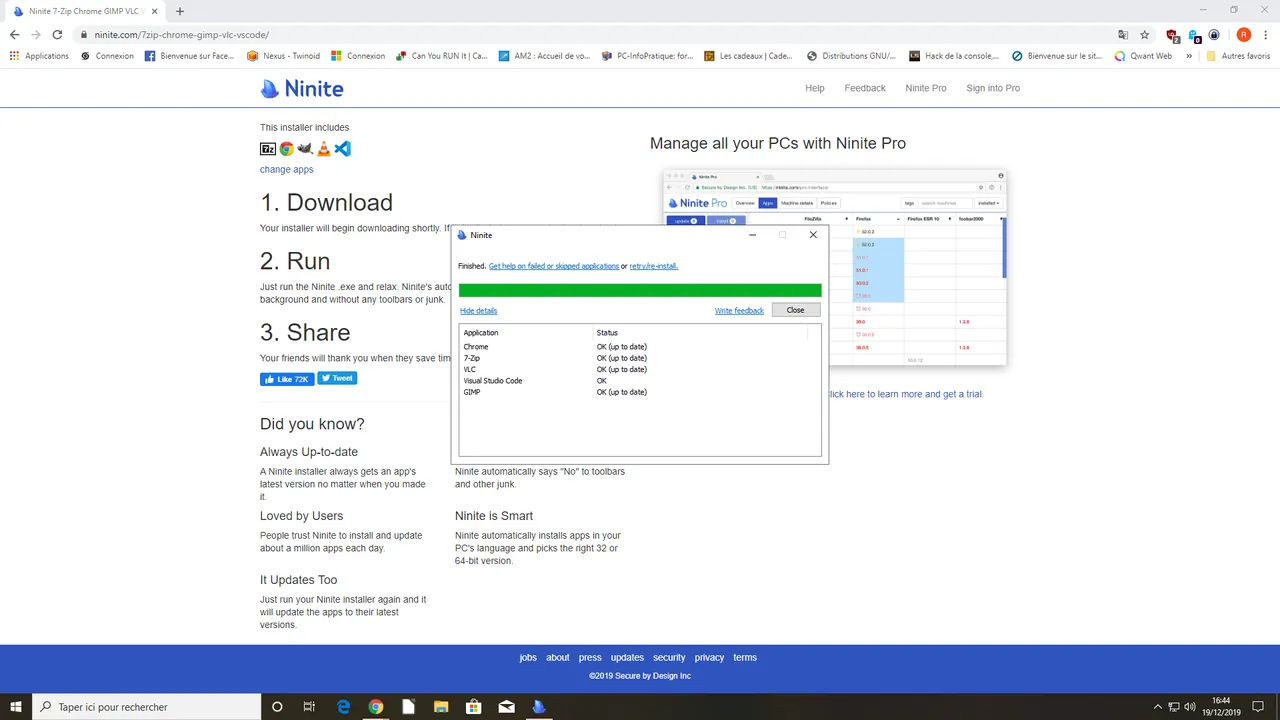
Task: Open Chrome's three-dot menu
Action: click(1266, 35)
